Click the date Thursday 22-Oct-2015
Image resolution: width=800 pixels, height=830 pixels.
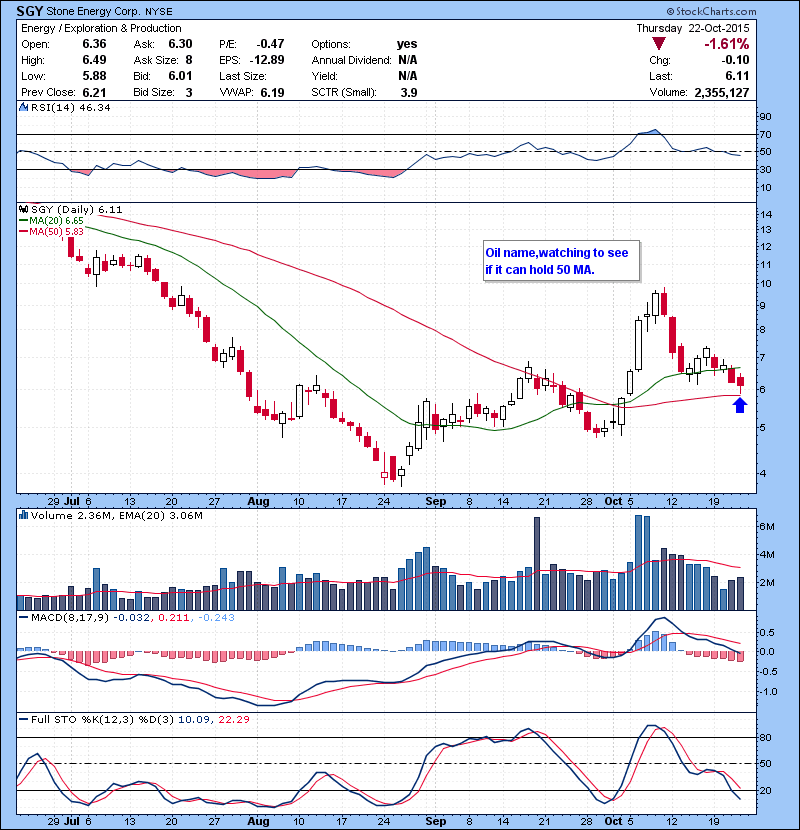(x=693, y=28)
